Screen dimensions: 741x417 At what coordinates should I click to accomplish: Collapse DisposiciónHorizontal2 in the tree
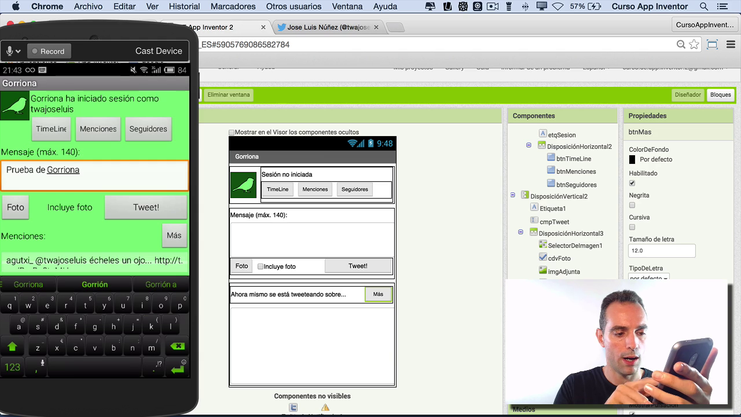click(x=529, y=145)
